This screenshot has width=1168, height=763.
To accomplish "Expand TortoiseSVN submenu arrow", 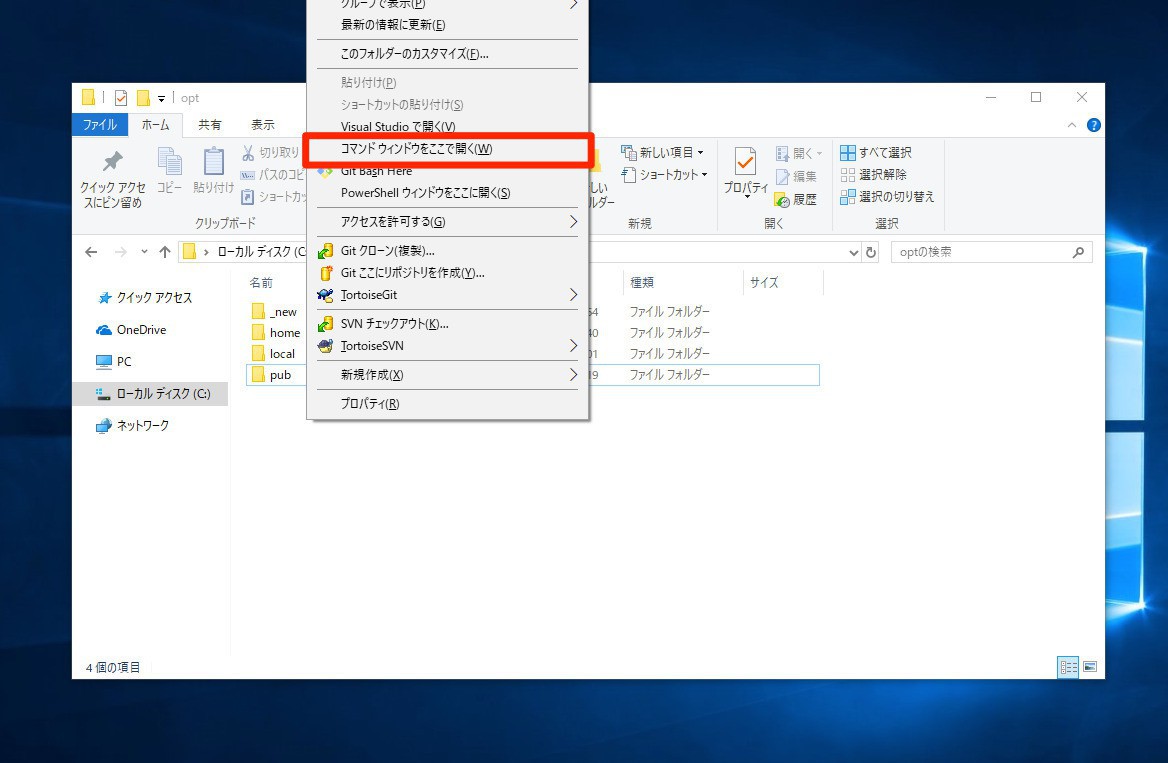I will [x=573, y=346].
